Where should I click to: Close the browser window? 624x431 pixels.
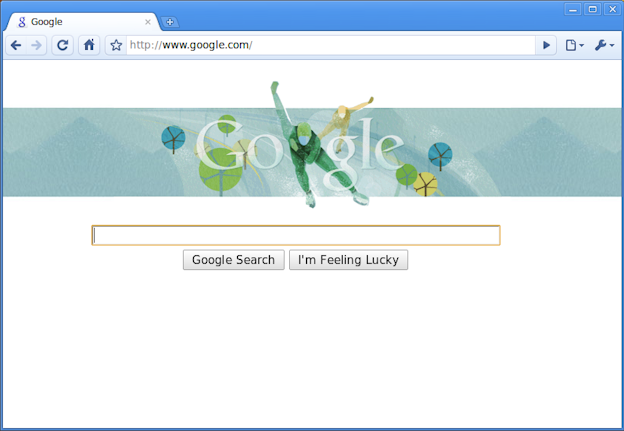click(612, 9)
